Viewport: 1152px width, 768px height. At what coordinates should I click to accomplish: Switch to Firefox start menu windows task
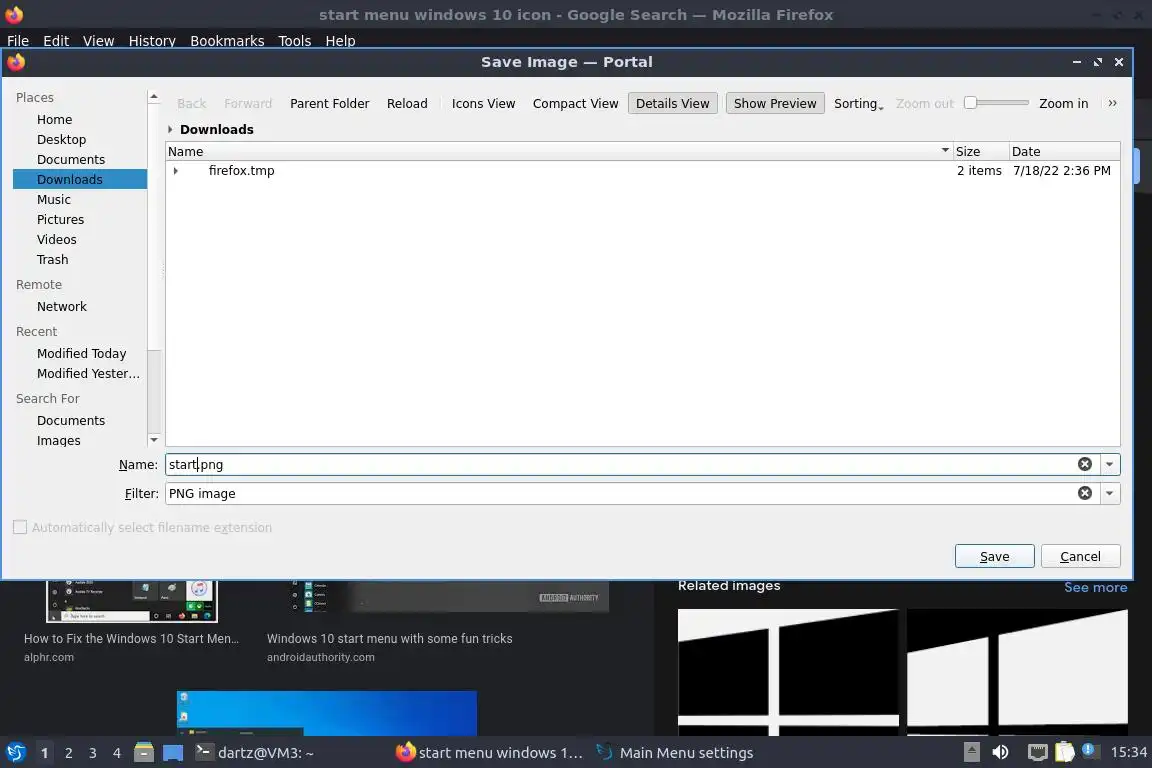point(489,753)
